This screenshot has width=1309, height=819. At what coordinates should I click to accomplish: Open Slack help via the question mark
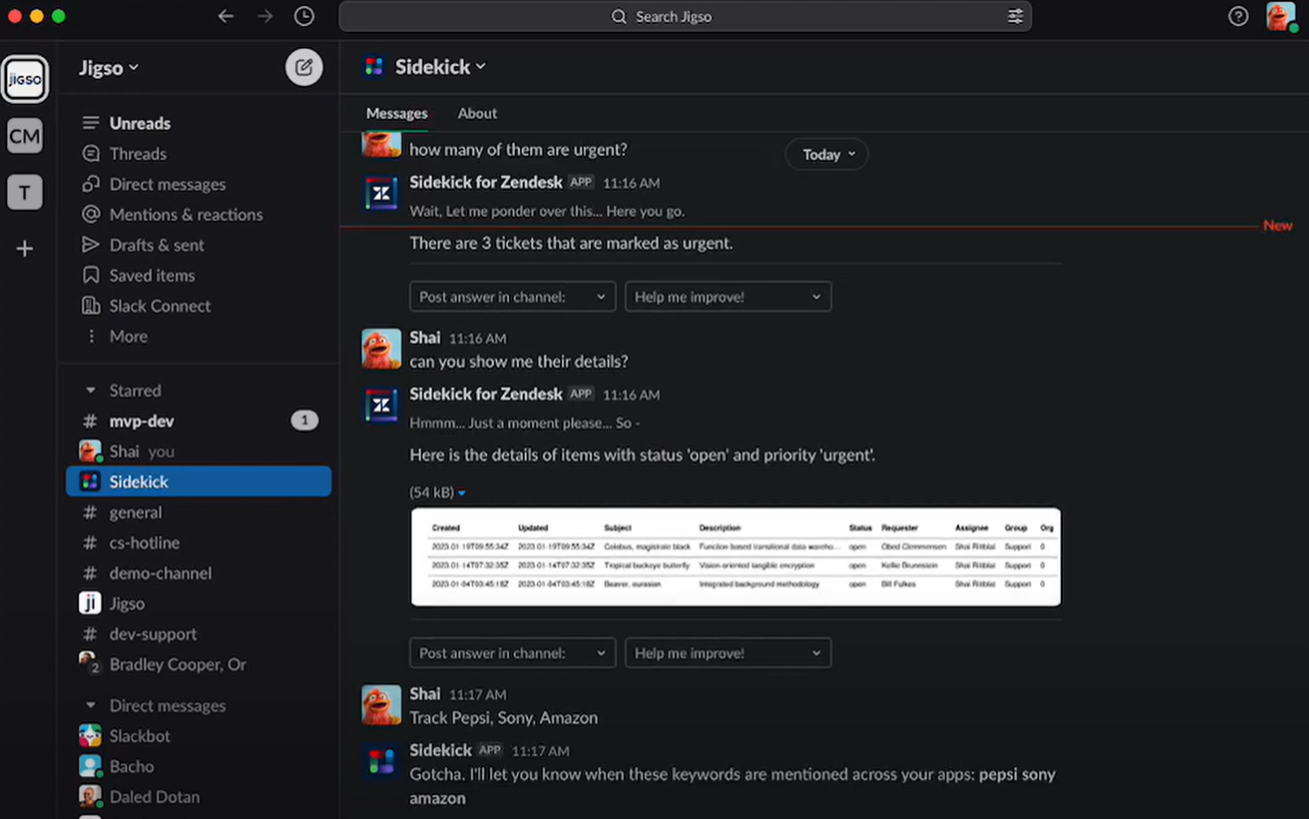1237,16
